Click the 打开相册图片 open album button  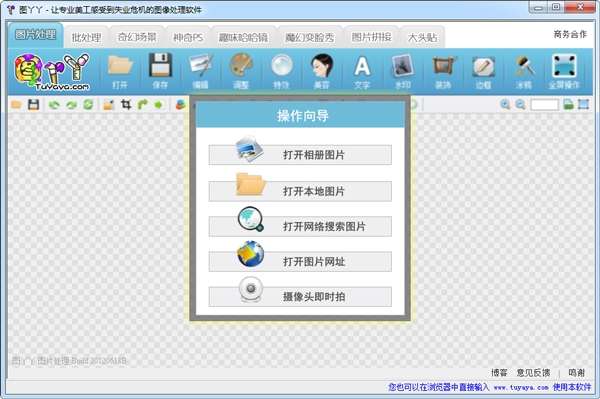point(300,155)
